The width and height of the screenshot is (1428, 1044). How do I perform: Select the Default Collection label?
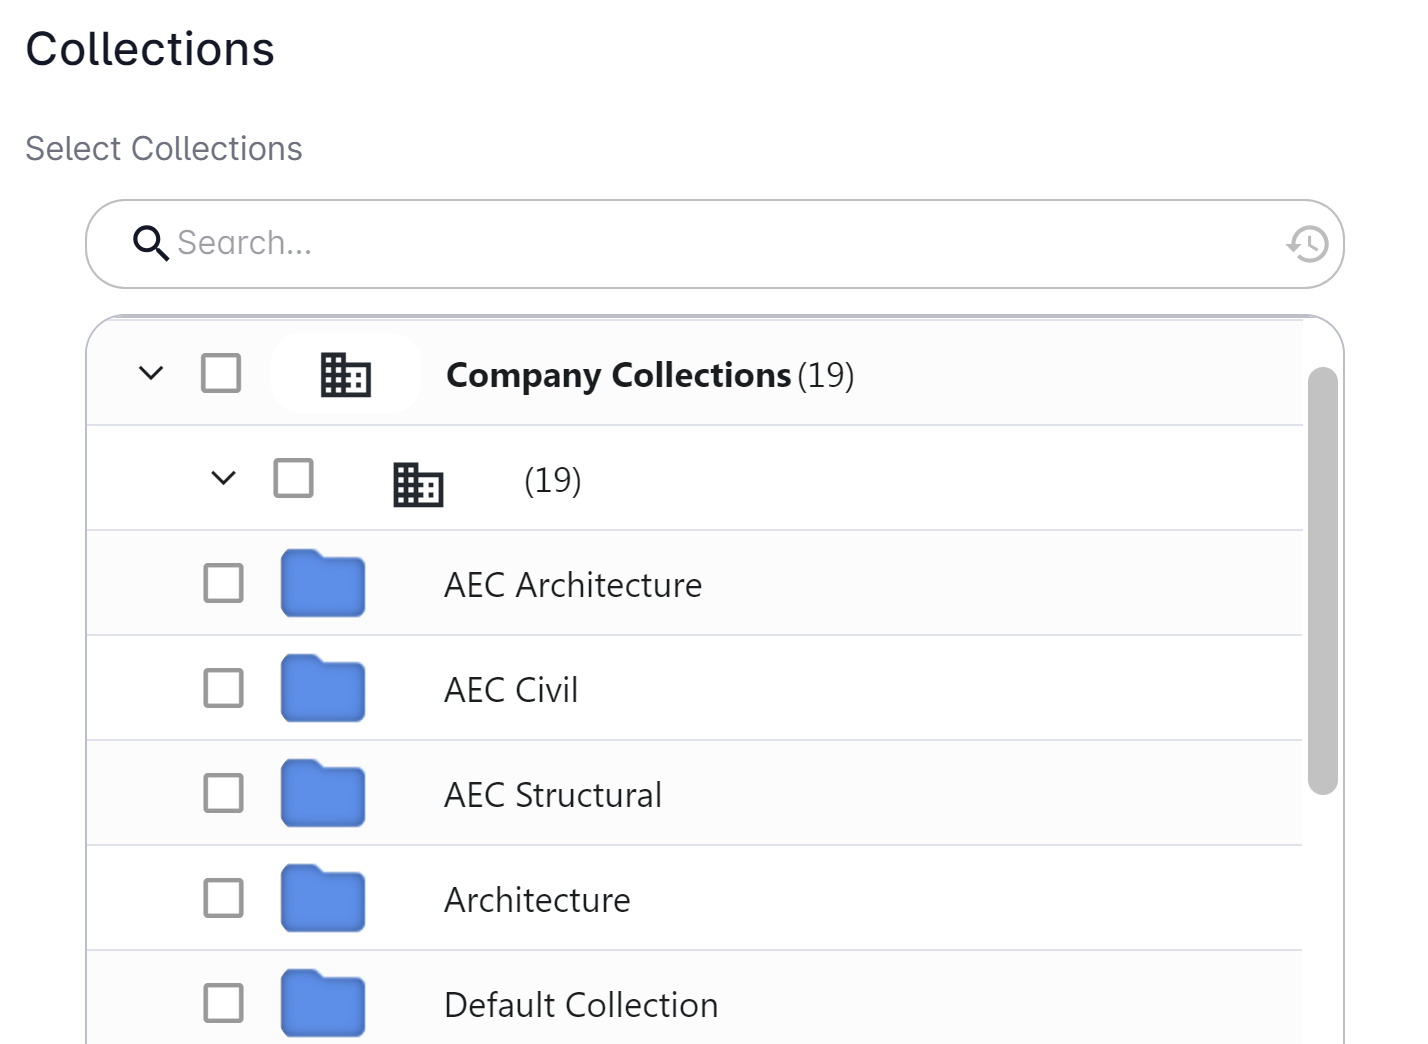point(581,1005)
